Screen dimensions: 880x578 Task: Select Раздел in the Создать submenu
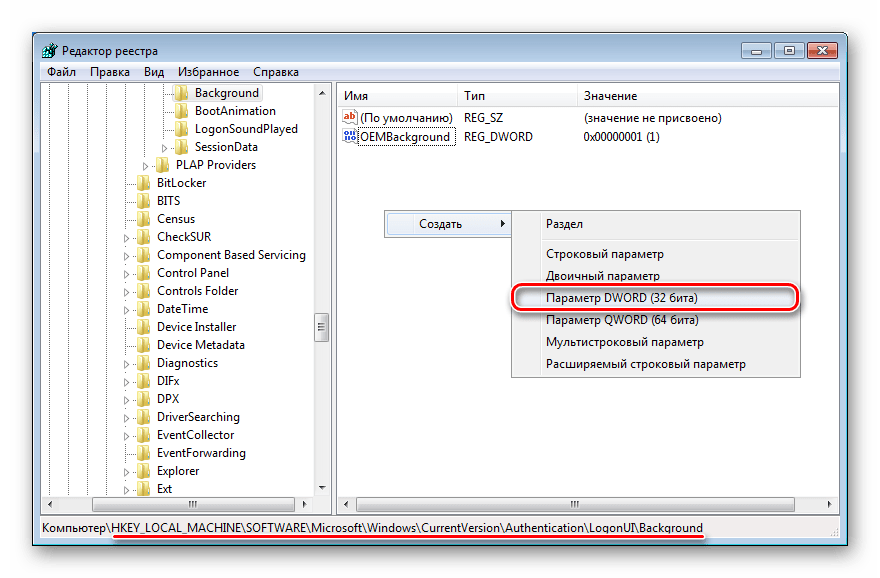(x=655, y=224)
